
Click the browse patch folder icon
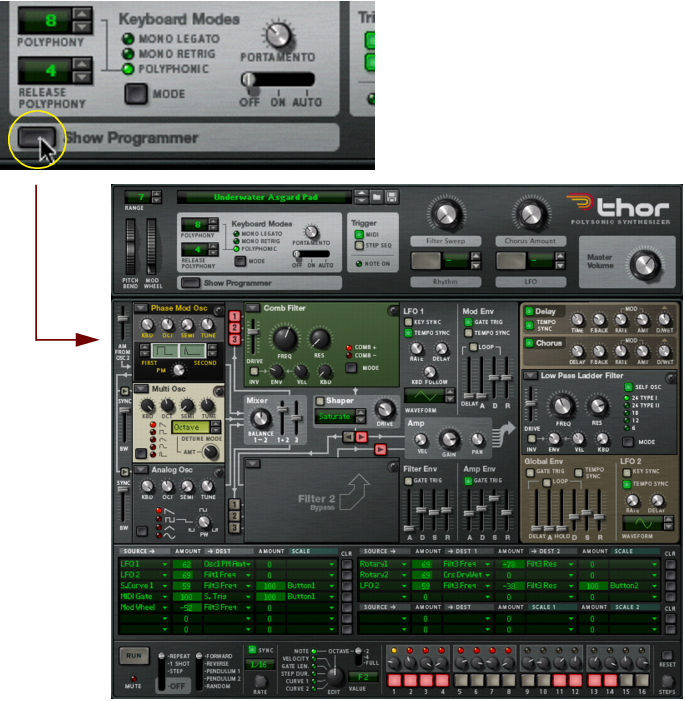point(376,197)
